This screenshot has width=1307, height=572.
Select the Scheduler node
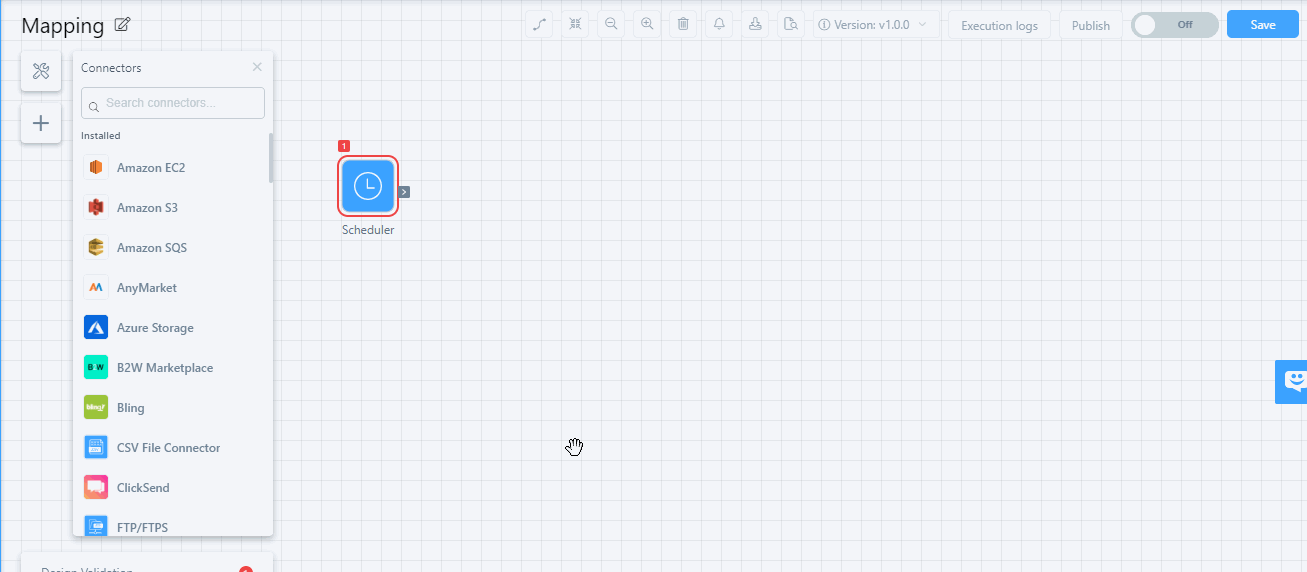click(x=368, y=186)
